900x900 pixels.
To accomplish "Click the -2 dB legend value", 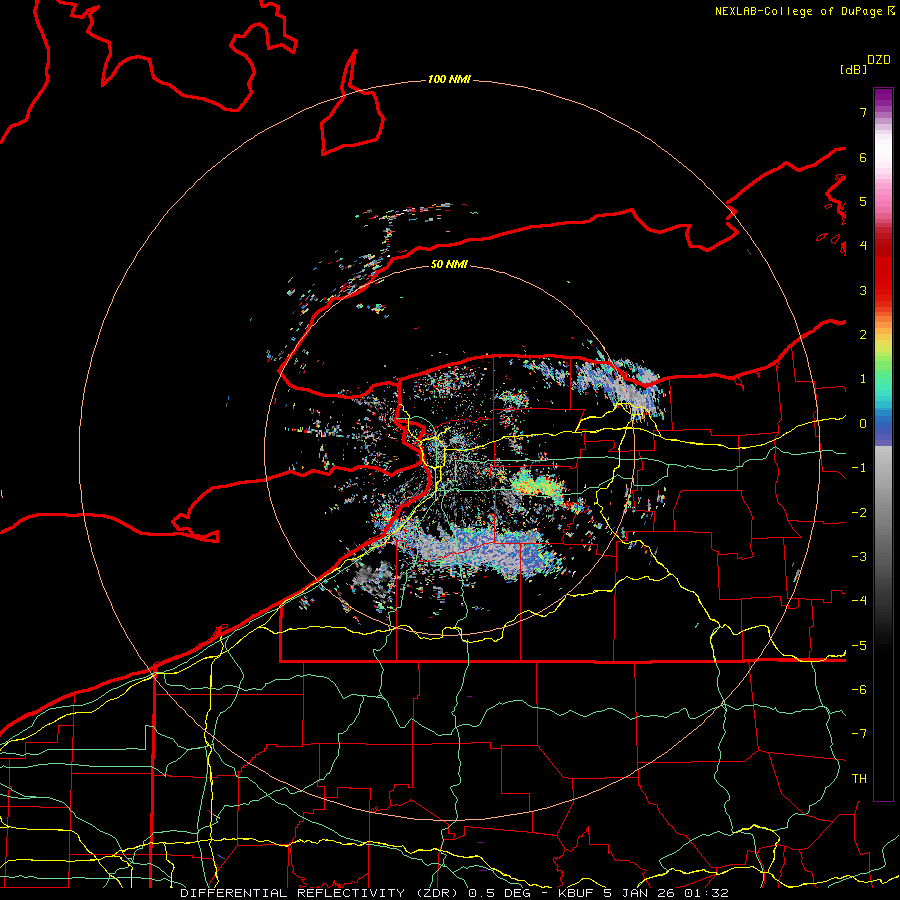I will point(859,512).
